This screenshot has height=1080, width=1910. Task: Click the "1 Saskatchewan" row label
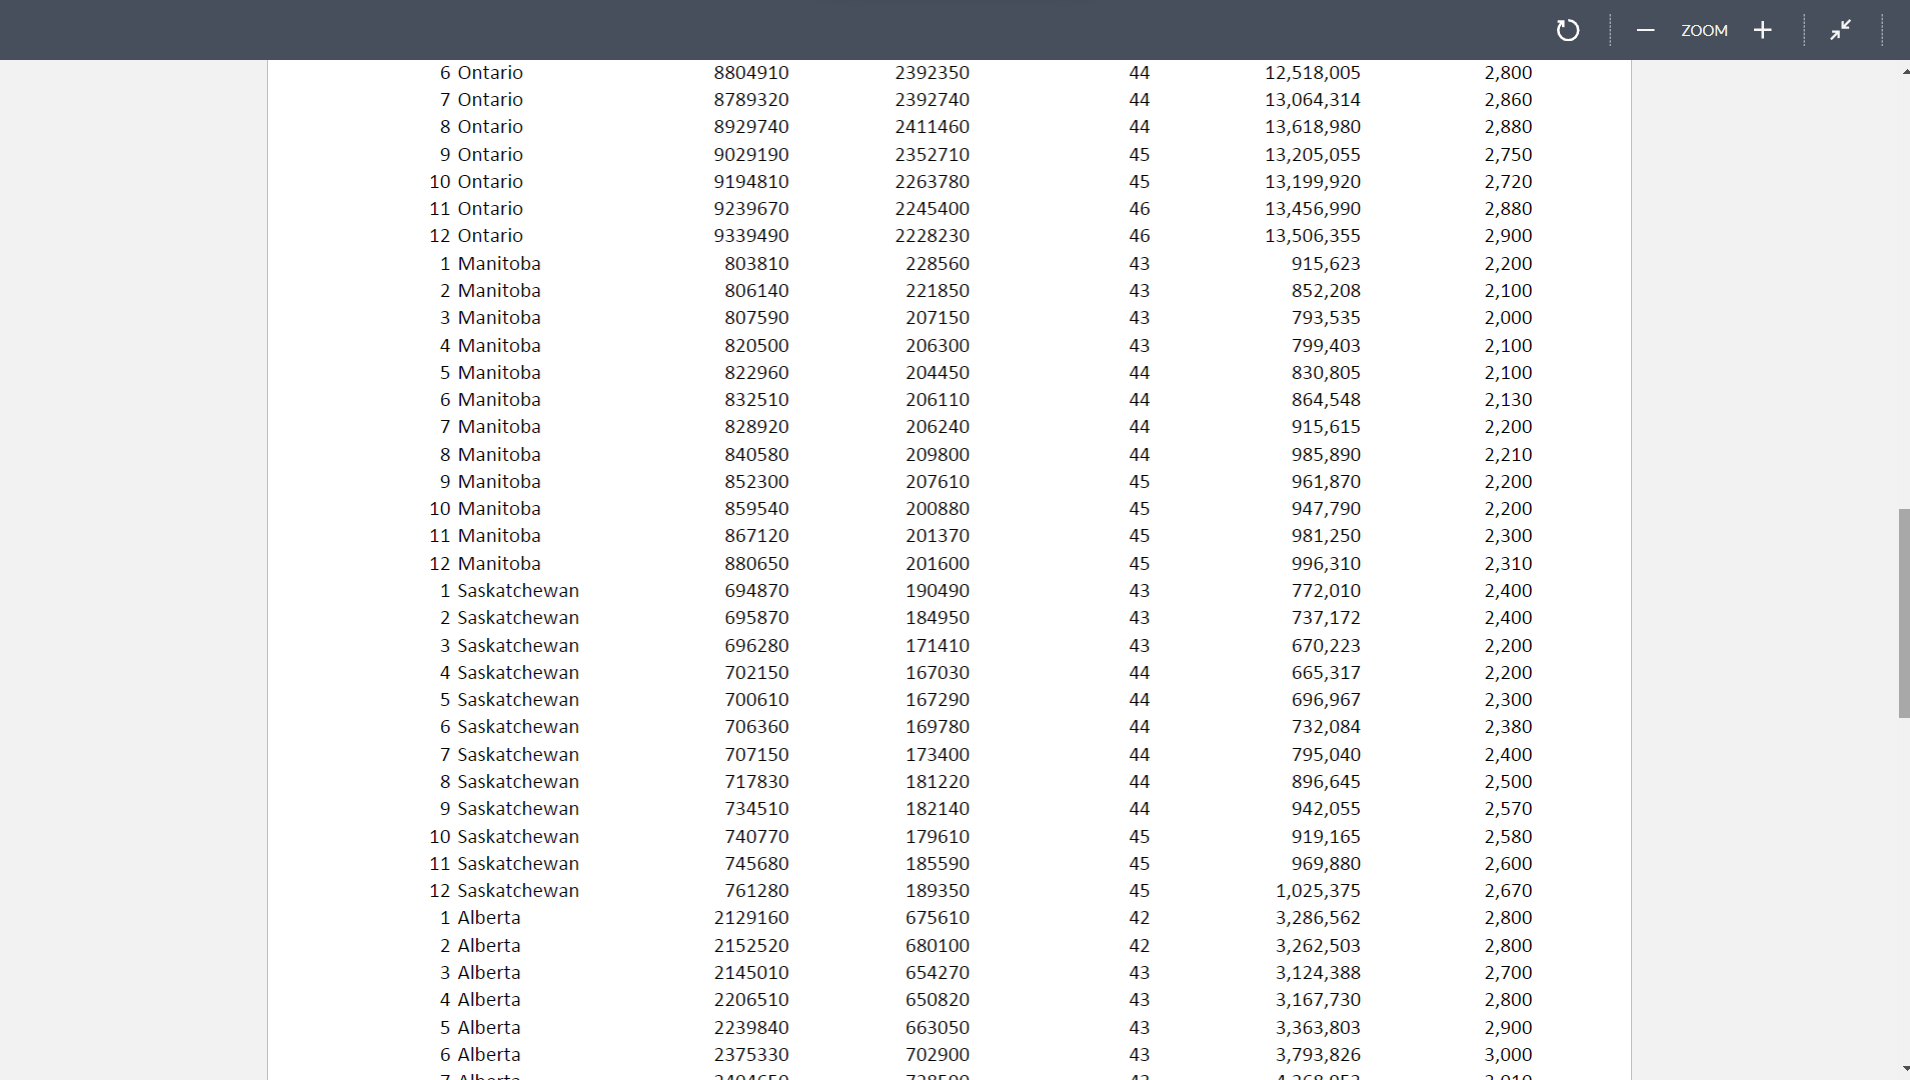point(510,591)
